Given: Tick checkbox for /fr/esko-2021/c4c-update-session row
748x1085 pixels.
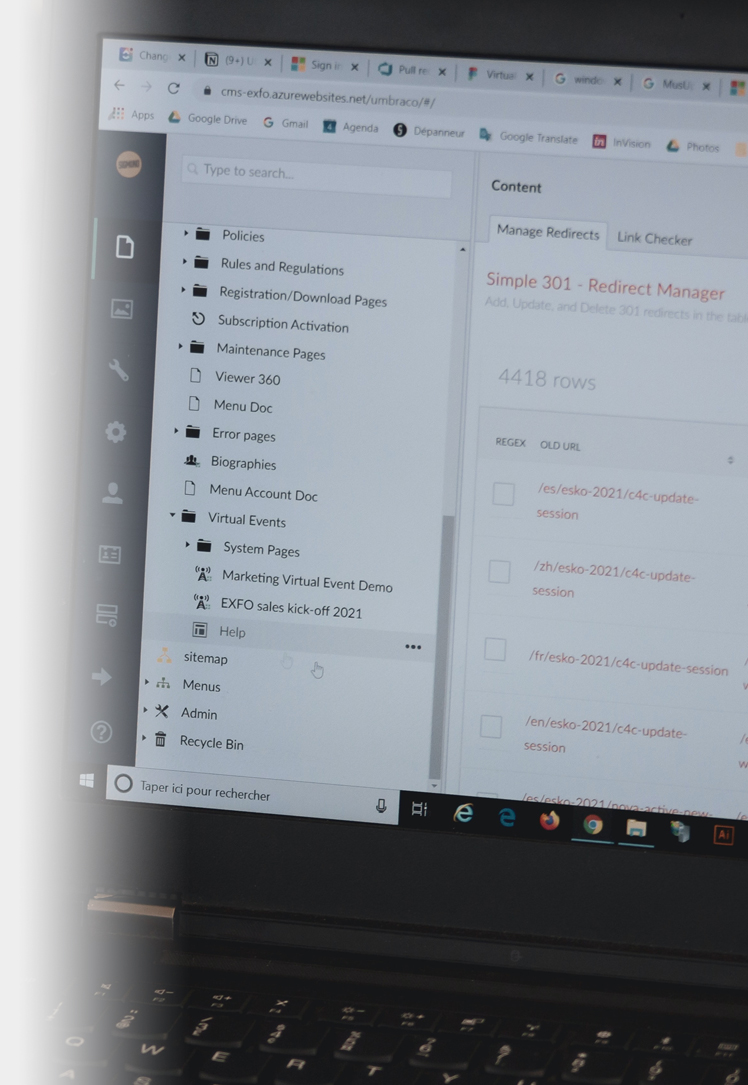Looking at the screenshot, I should point(495,649).
